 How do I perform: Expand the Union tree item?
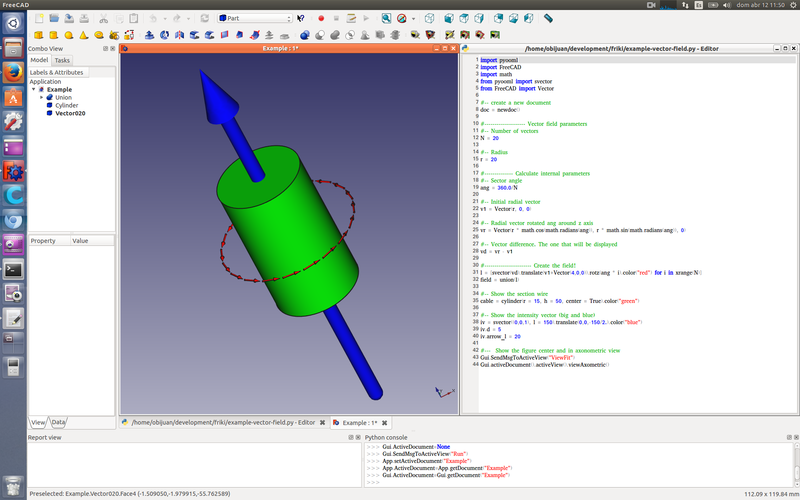[x=42, y=97]
